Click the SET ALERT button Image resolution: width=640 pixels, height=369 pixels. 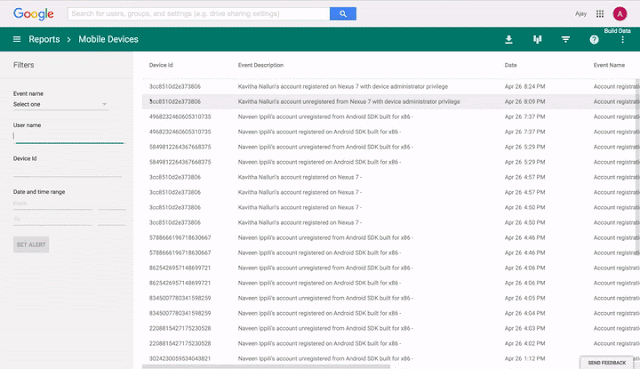[x=31, y=245]
